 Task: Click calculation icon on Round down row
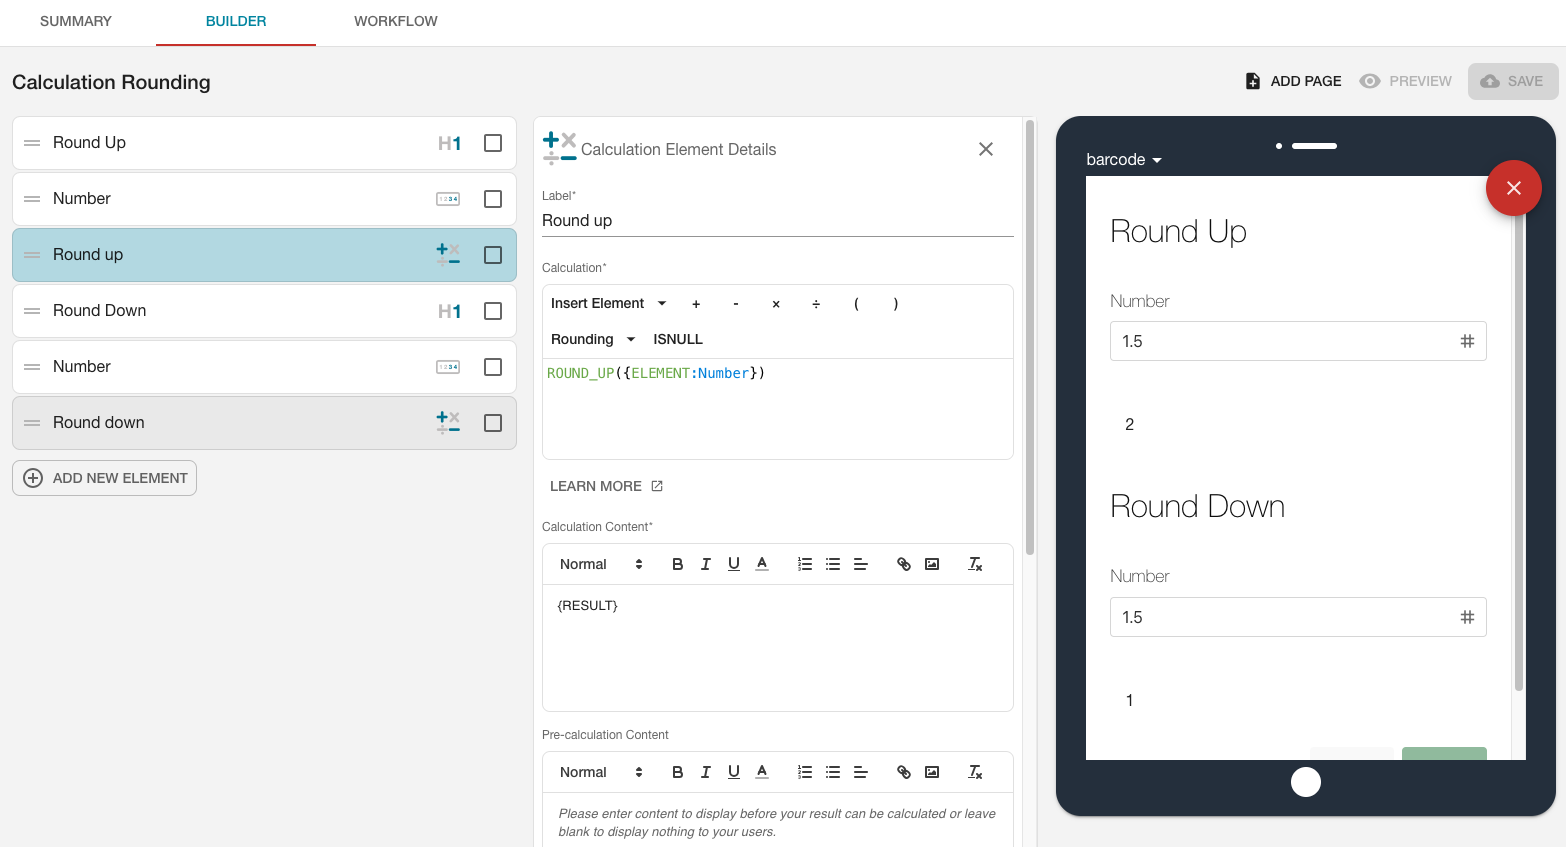tap(448, 422)
